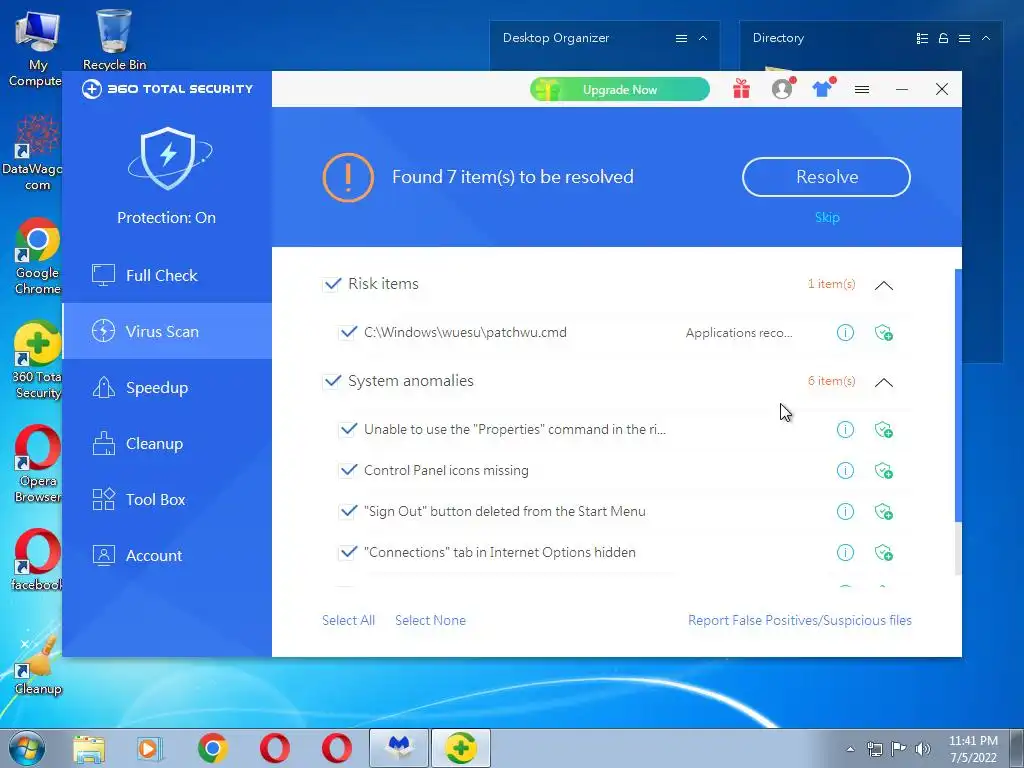Open the 360 hamburger main menu
This screenshot has width=1024, height=768.
click(x=862, y=89)
